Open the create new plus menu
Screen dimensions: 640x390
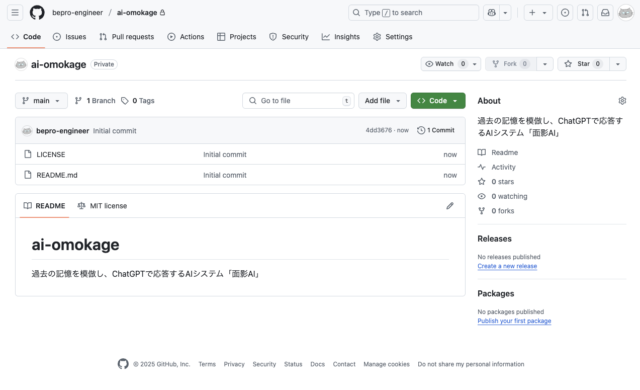click(x=538, y=13)
